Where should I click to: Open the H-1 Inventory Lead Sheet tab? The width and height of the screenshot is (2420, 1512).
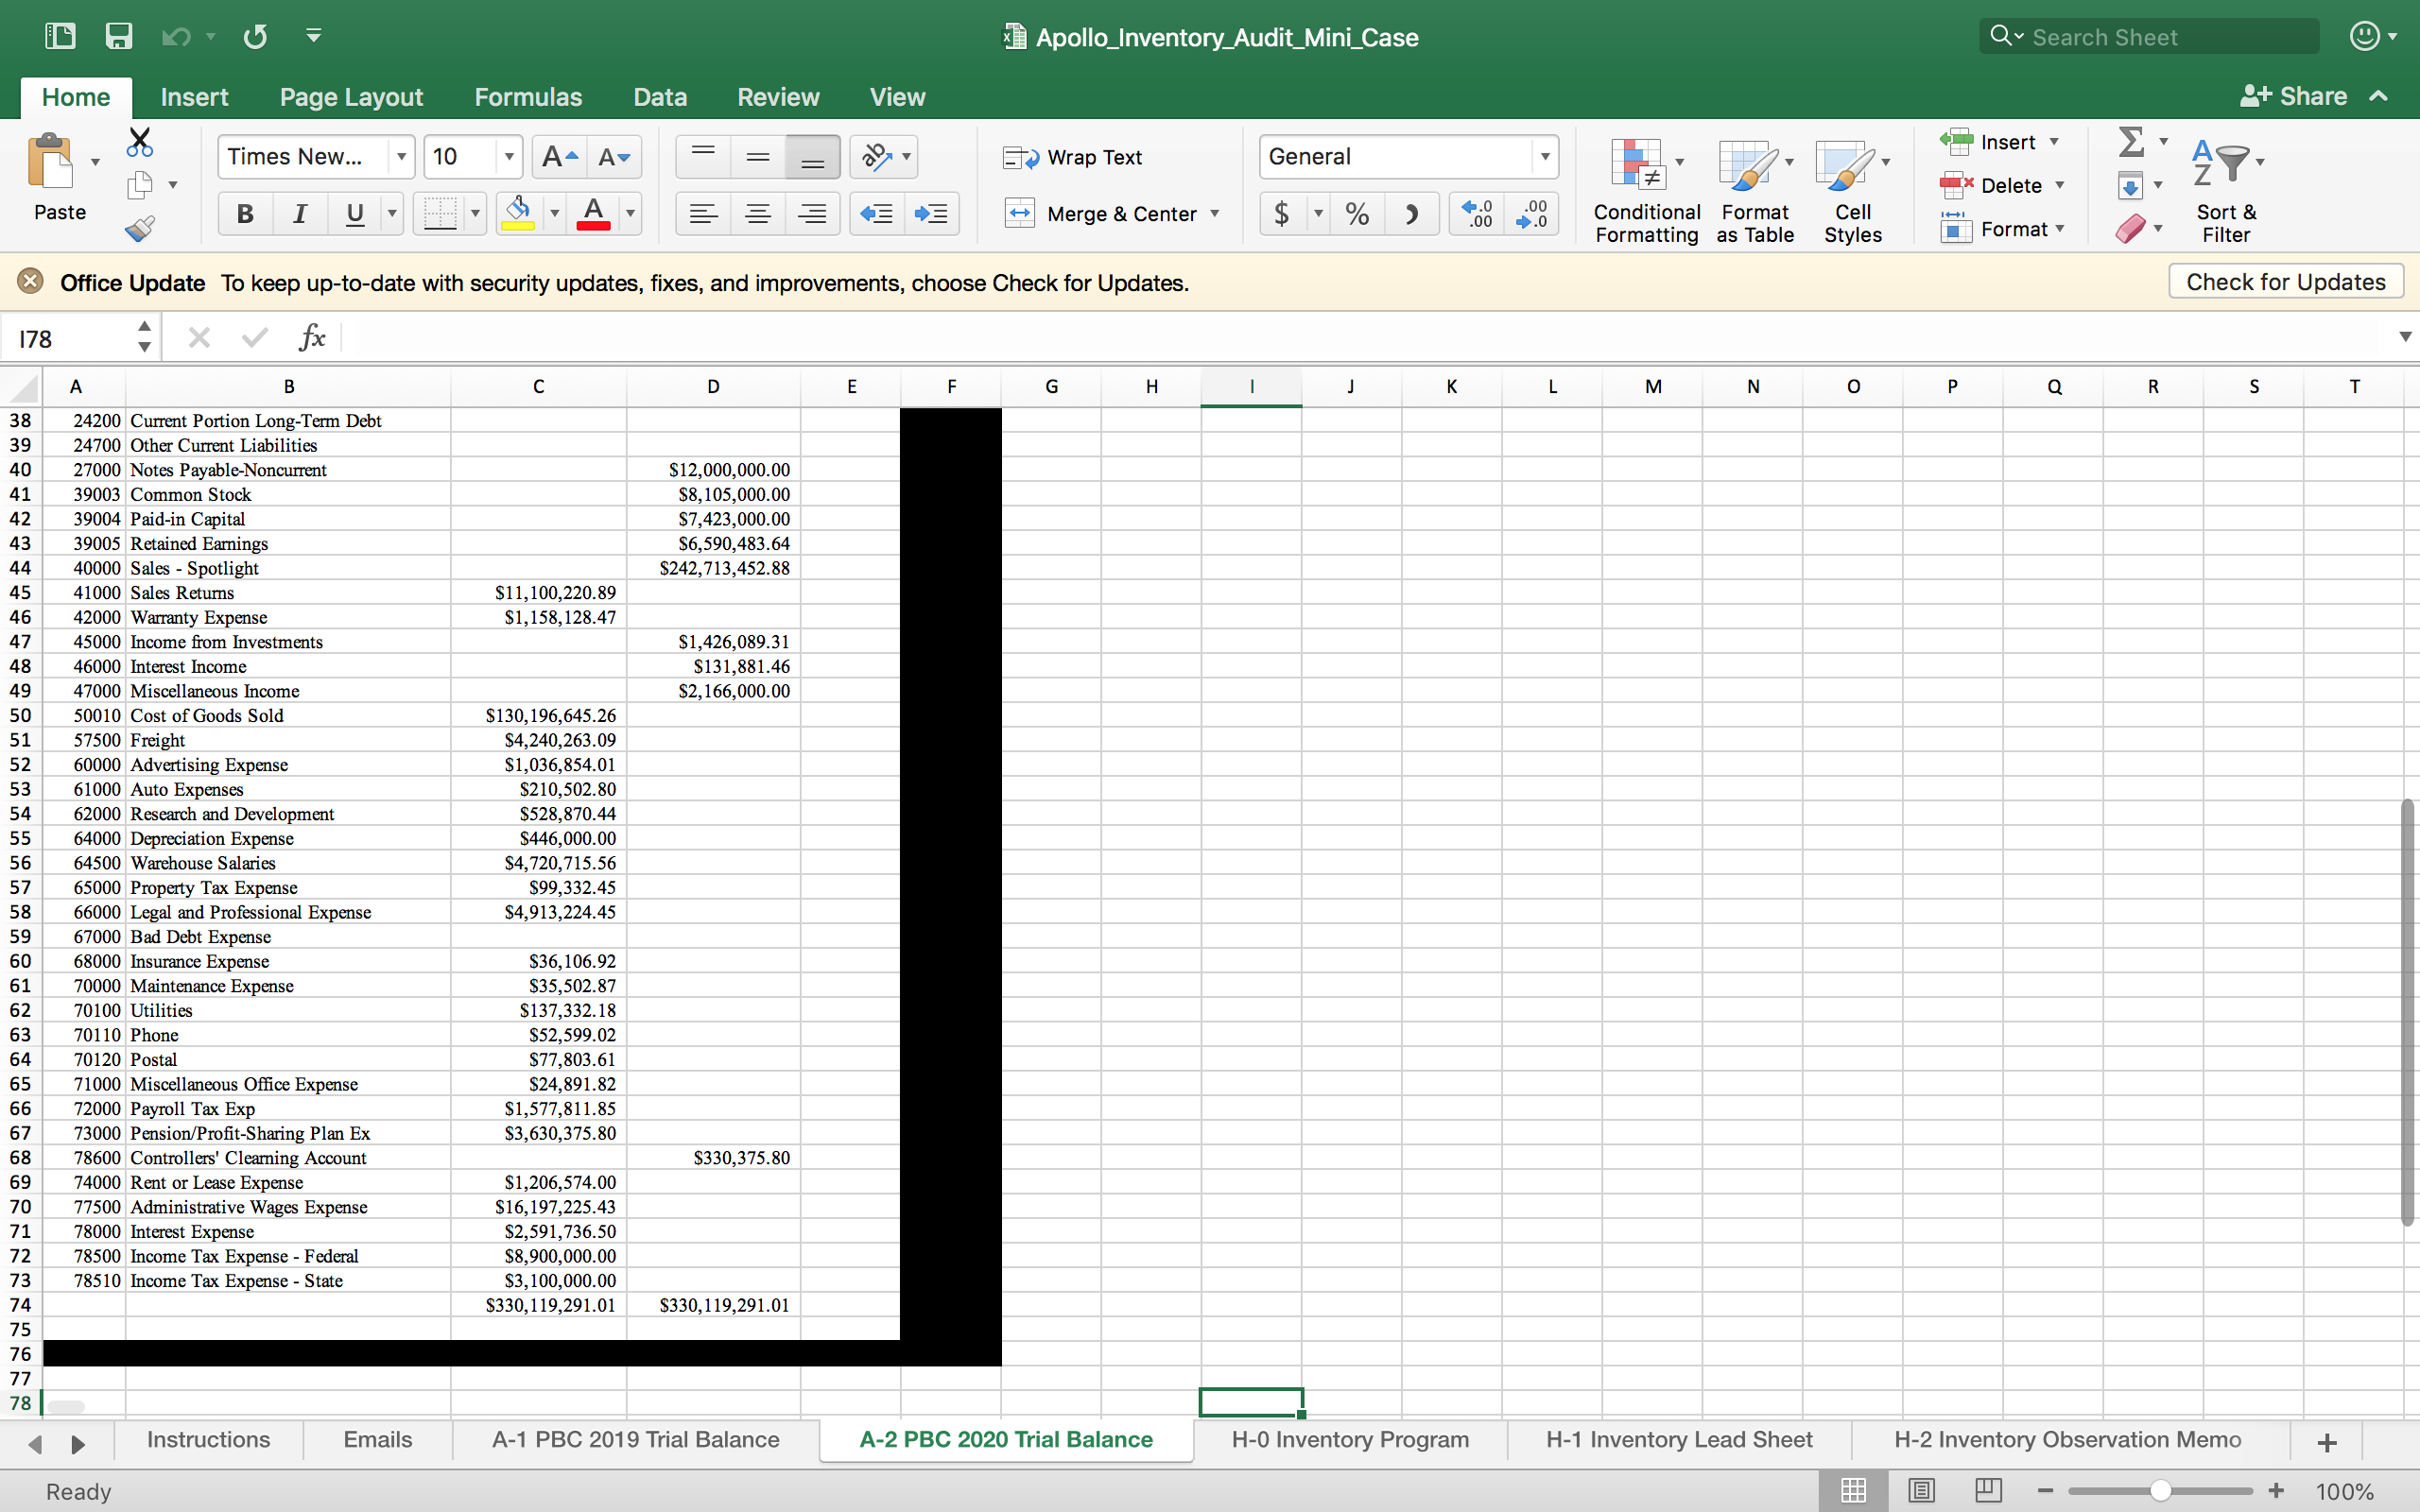(1678, 1439)
